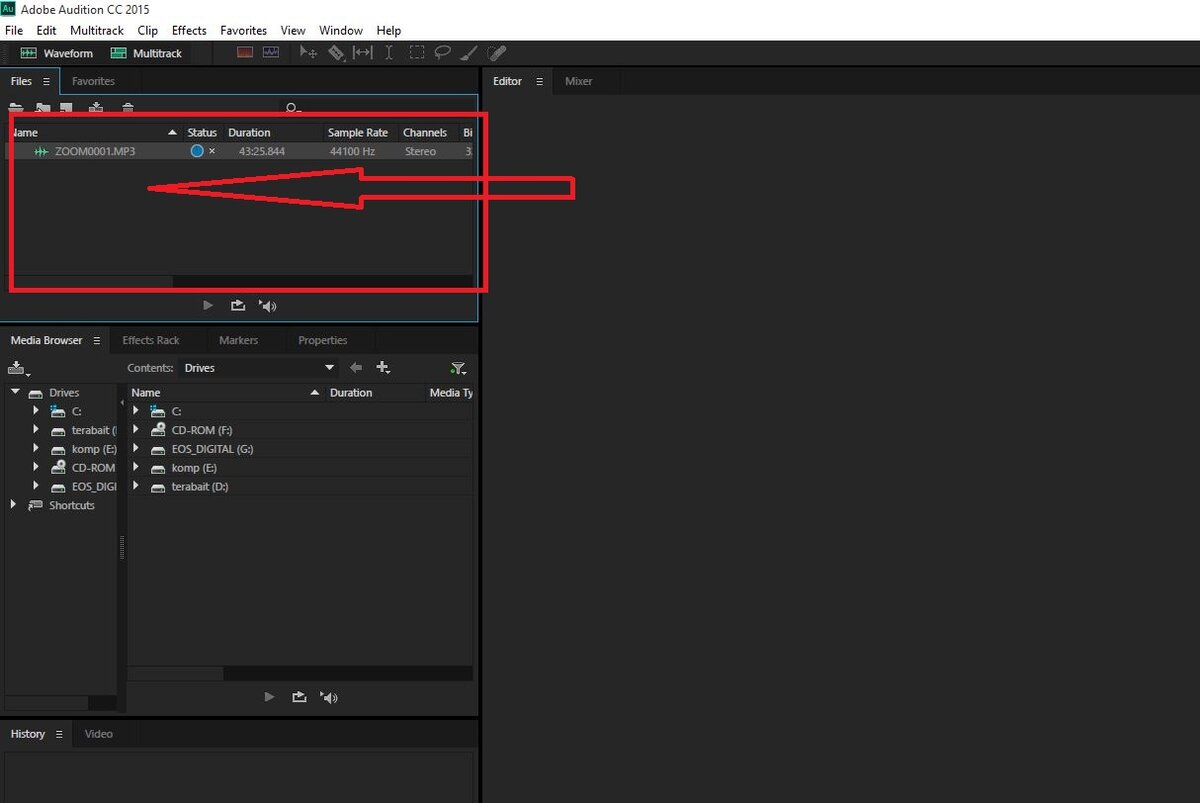Select the Lasso Selection tool
The image size is (1200, 803).
pos(442,53)
